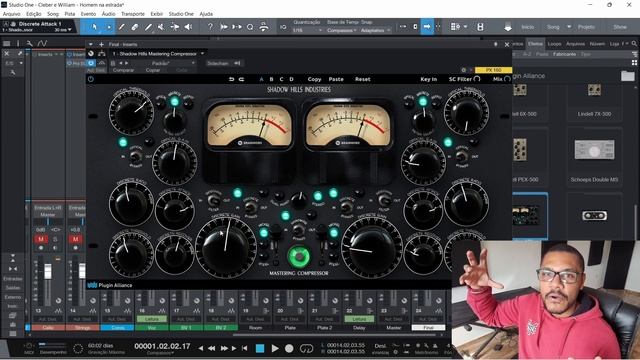Click the pin icon on plugin window

coord(496,44)
